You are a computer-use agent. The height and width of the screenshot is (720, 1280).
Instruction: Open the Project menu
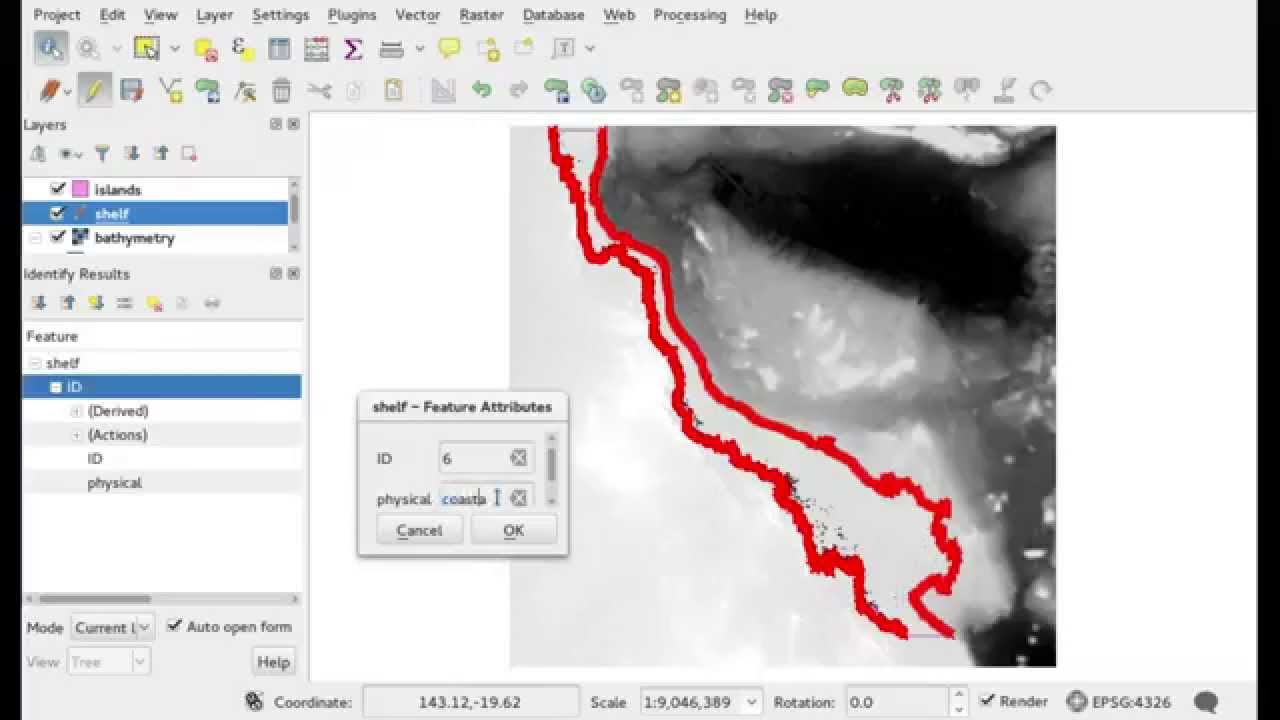click(57, 15)
